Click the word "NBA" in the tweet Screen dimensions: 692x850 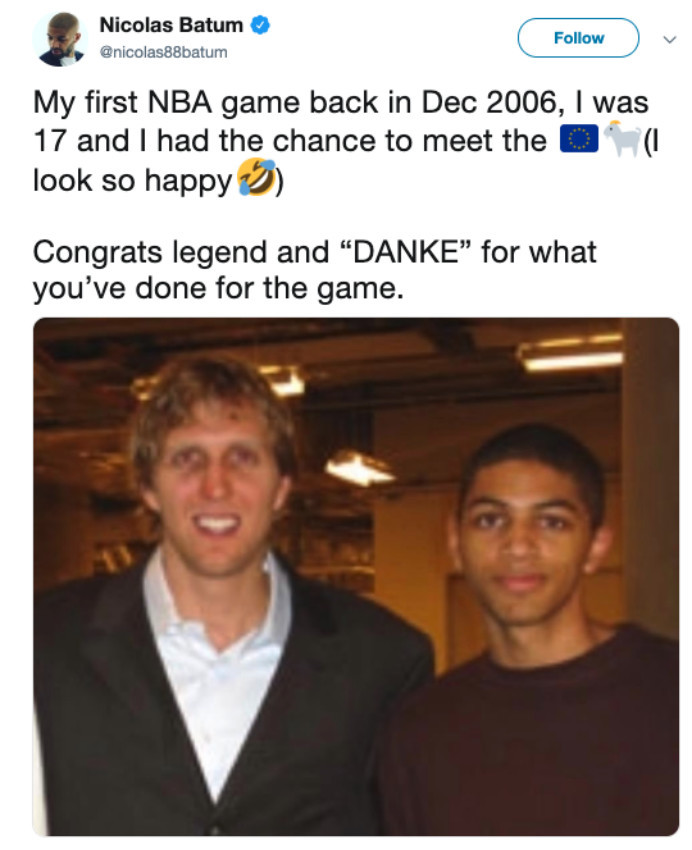(x=179, y=102)
